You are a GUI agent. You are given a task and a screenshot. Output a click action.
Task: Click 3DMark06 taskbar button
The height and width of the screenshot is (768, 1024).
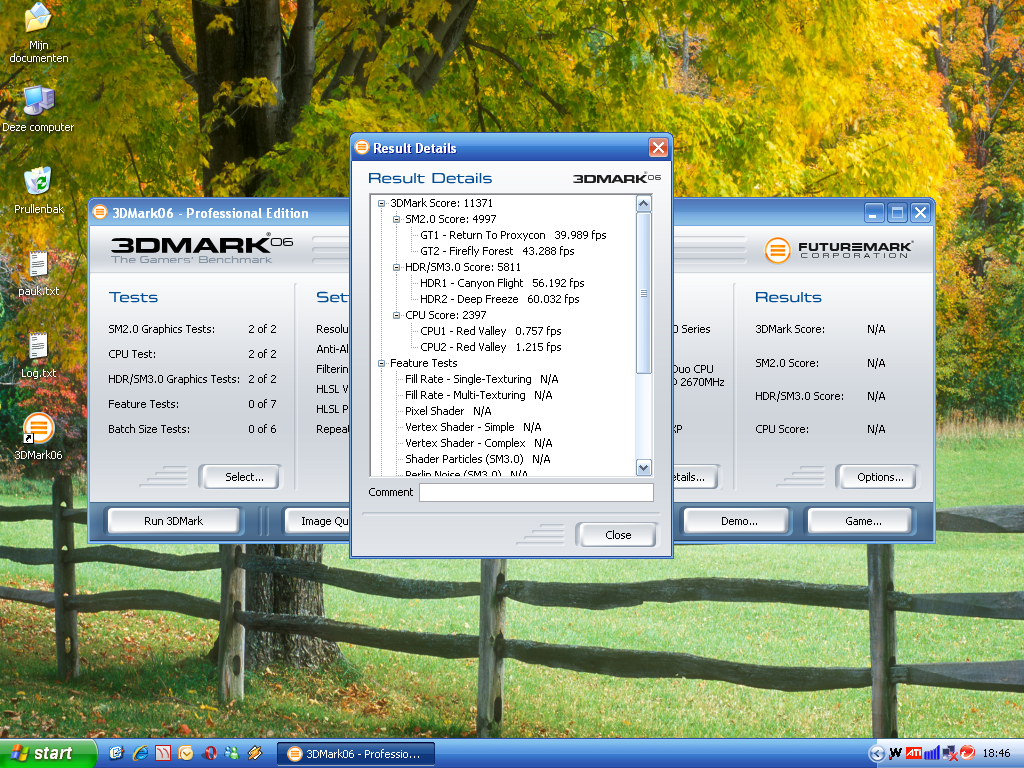356,754
